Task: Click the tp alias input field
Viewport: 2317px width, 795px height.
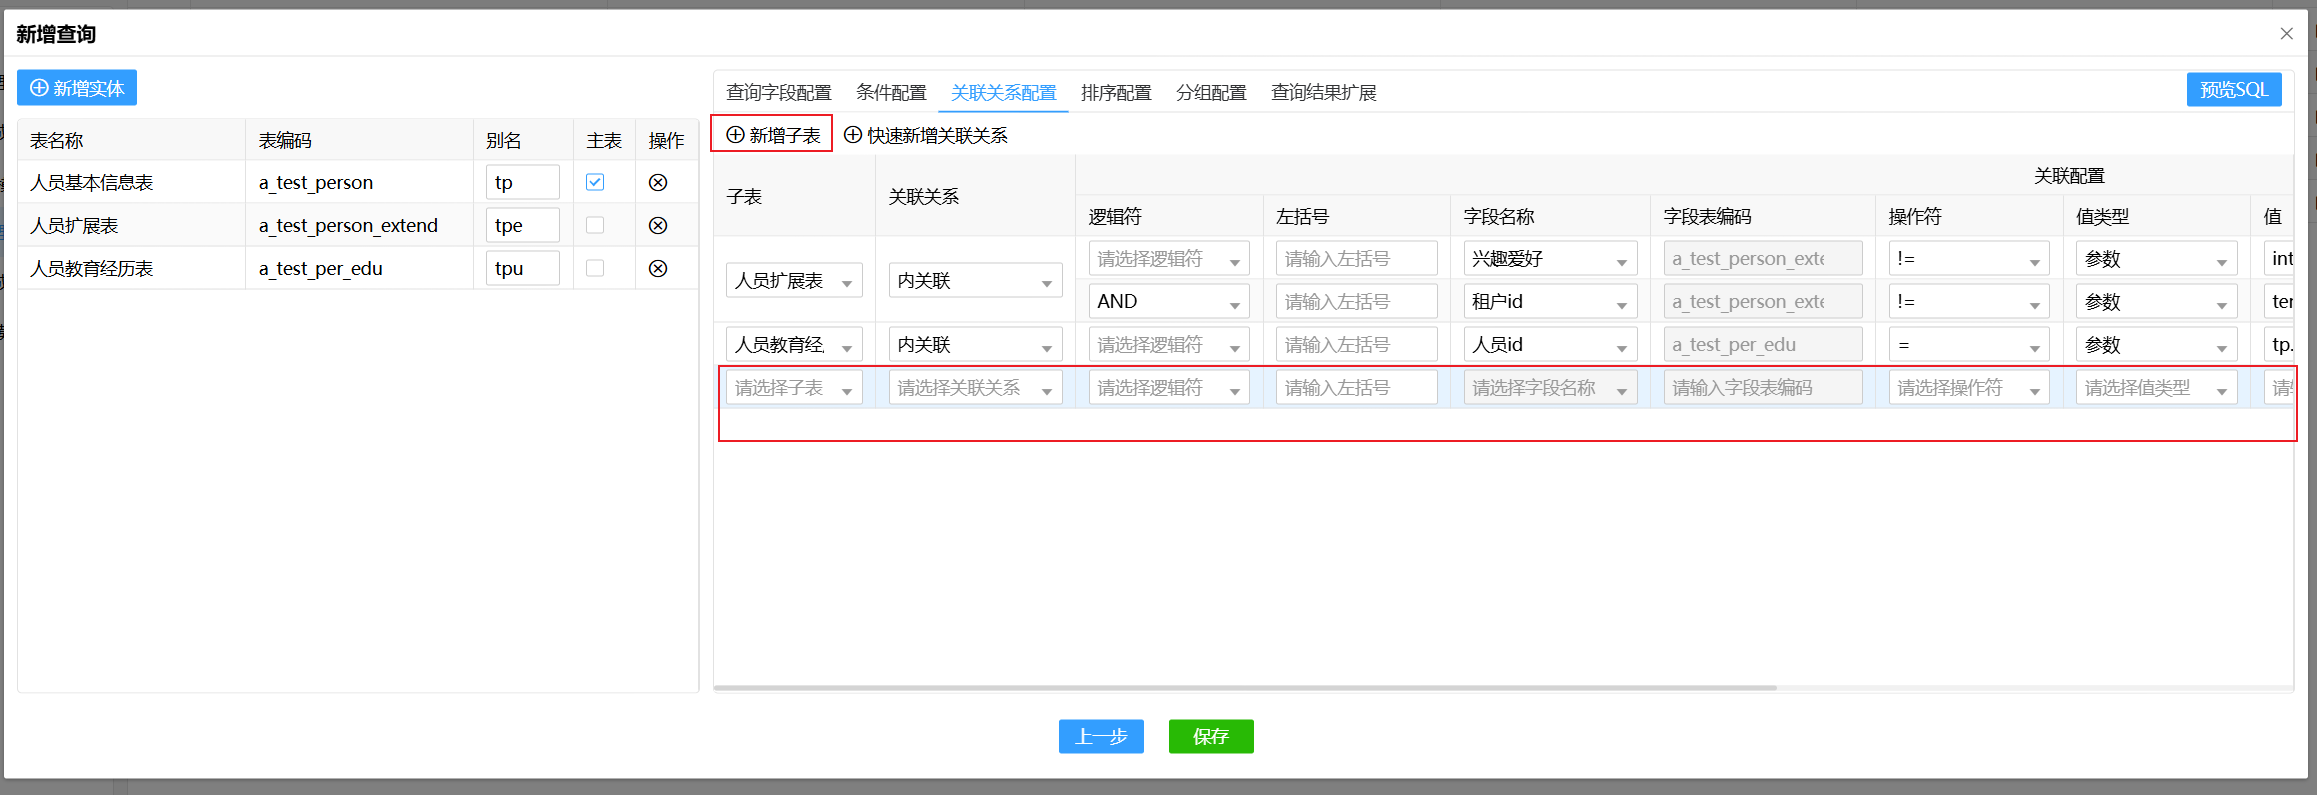Action: tap(522, 183)
